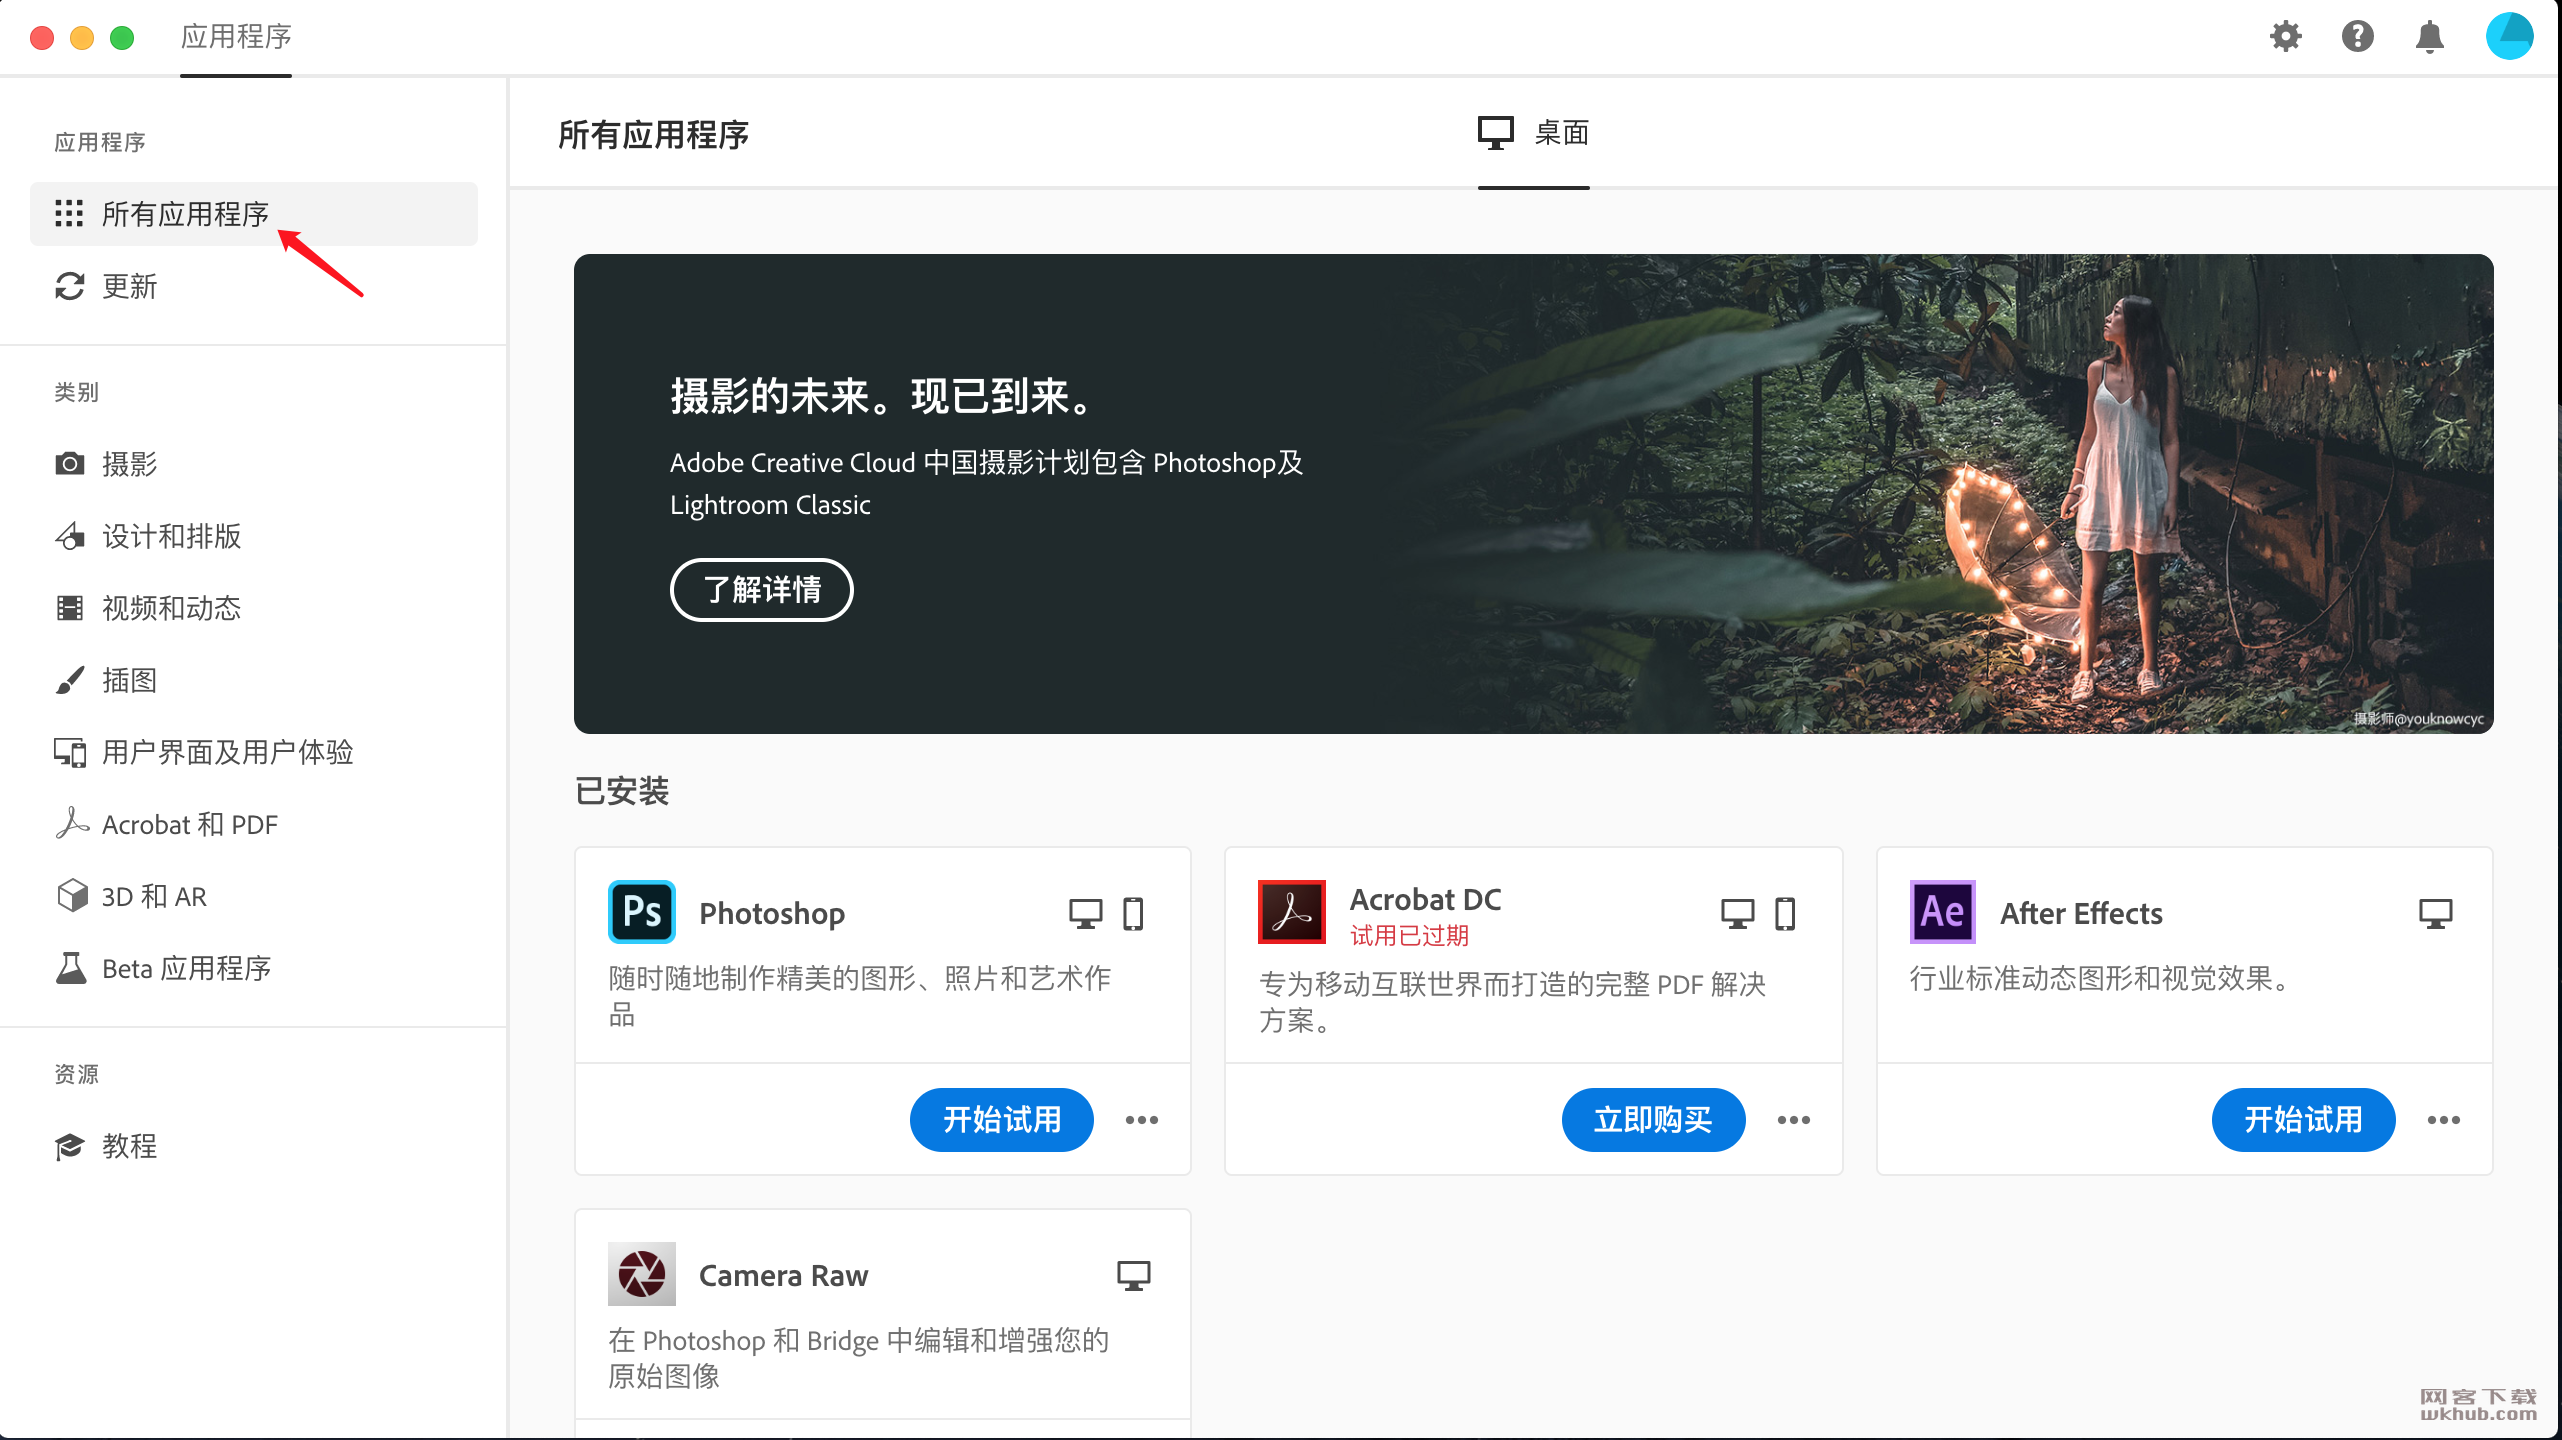Open After Effects' more options ellipsis menu
The image size is (2562, 1440).
pyautogui.click(x=2443, y=1120)
